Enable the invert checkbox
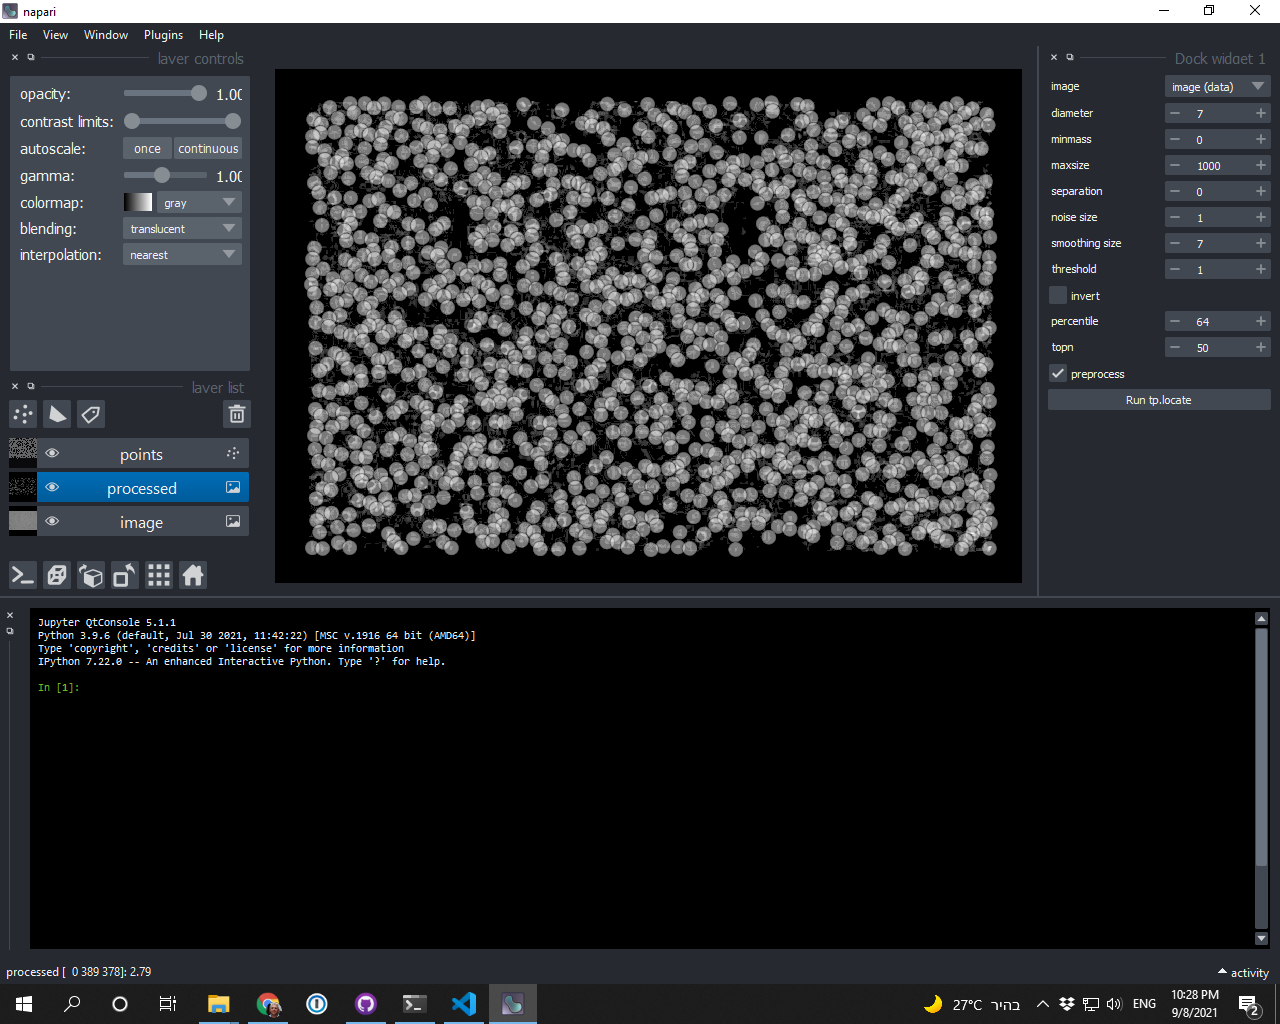The image size is (1280, 1024). (1057, 295)
